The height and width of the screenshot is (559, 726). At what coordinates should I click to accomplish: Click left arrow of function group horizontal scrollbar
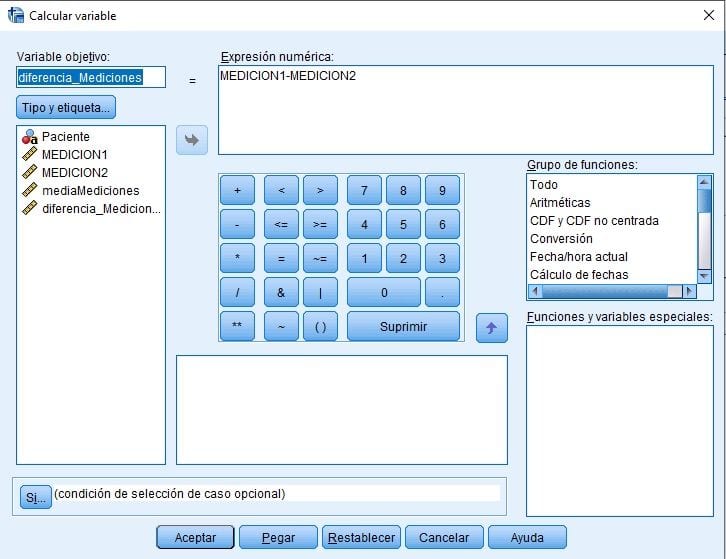535,291
